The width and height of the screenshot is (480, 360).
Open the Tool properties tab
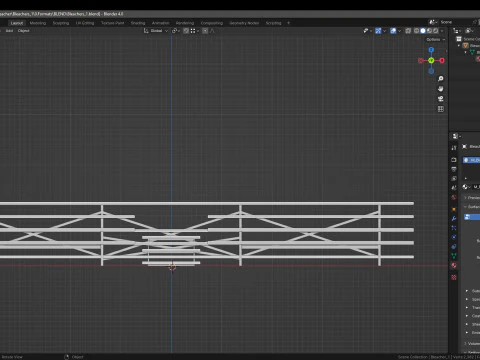tap(454, 148)
